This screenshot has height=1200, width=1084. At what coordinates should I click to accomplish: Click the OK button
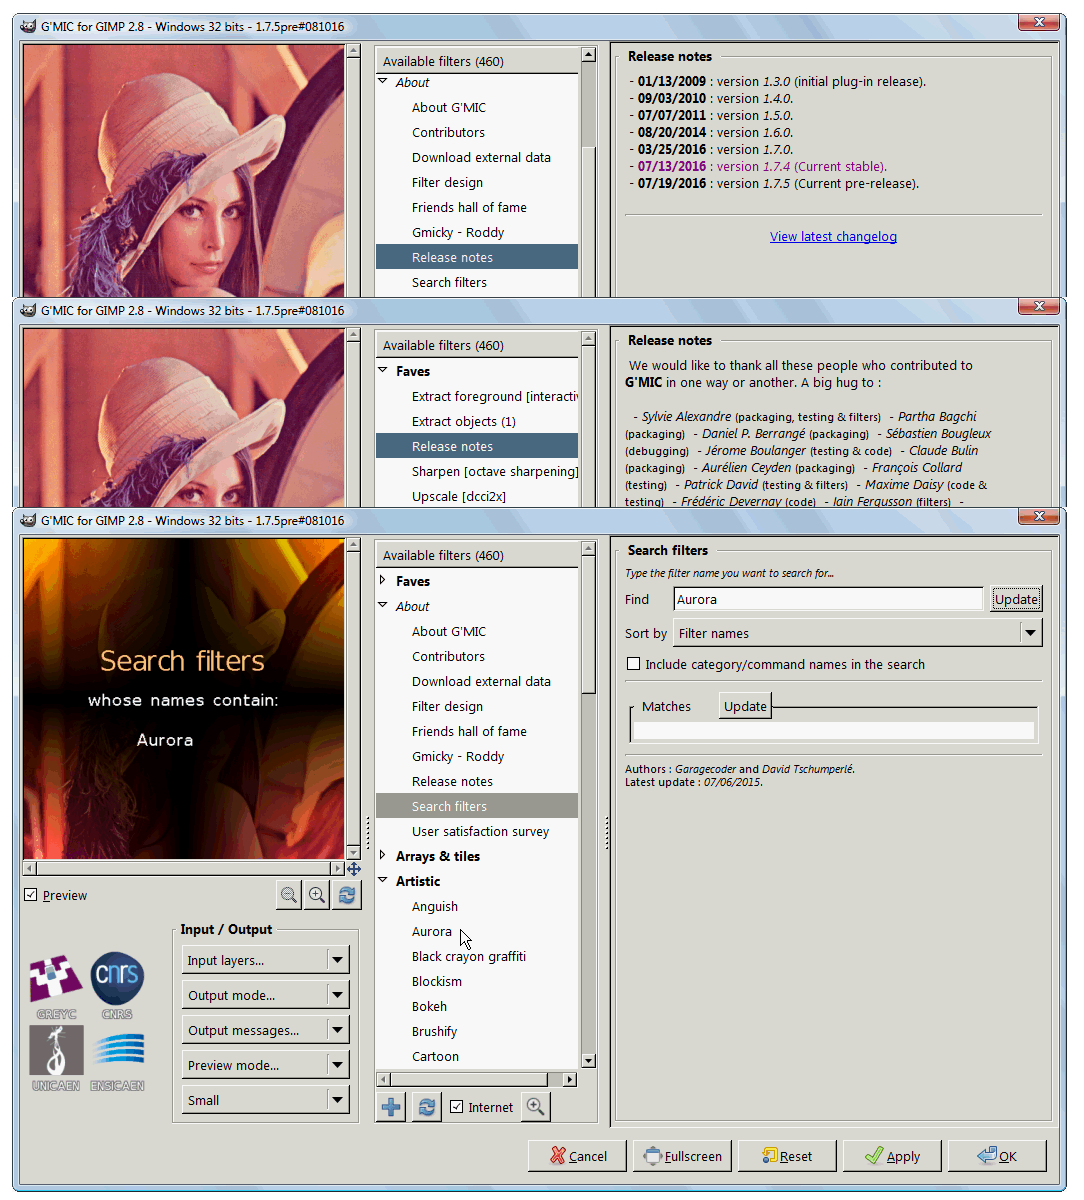pyautogui.click(x=998, y=1156)
